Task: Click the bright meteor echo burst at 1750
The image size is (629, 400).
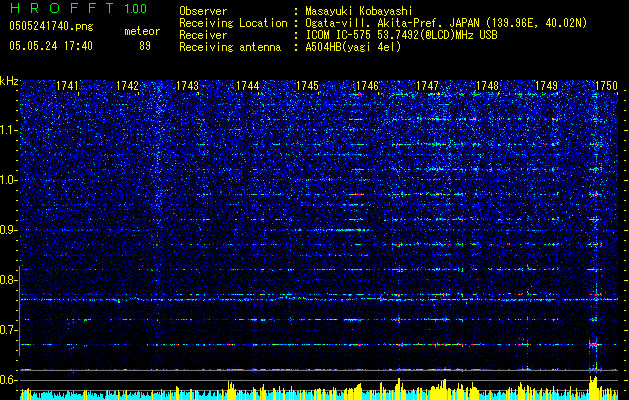Action: (594, 344)
